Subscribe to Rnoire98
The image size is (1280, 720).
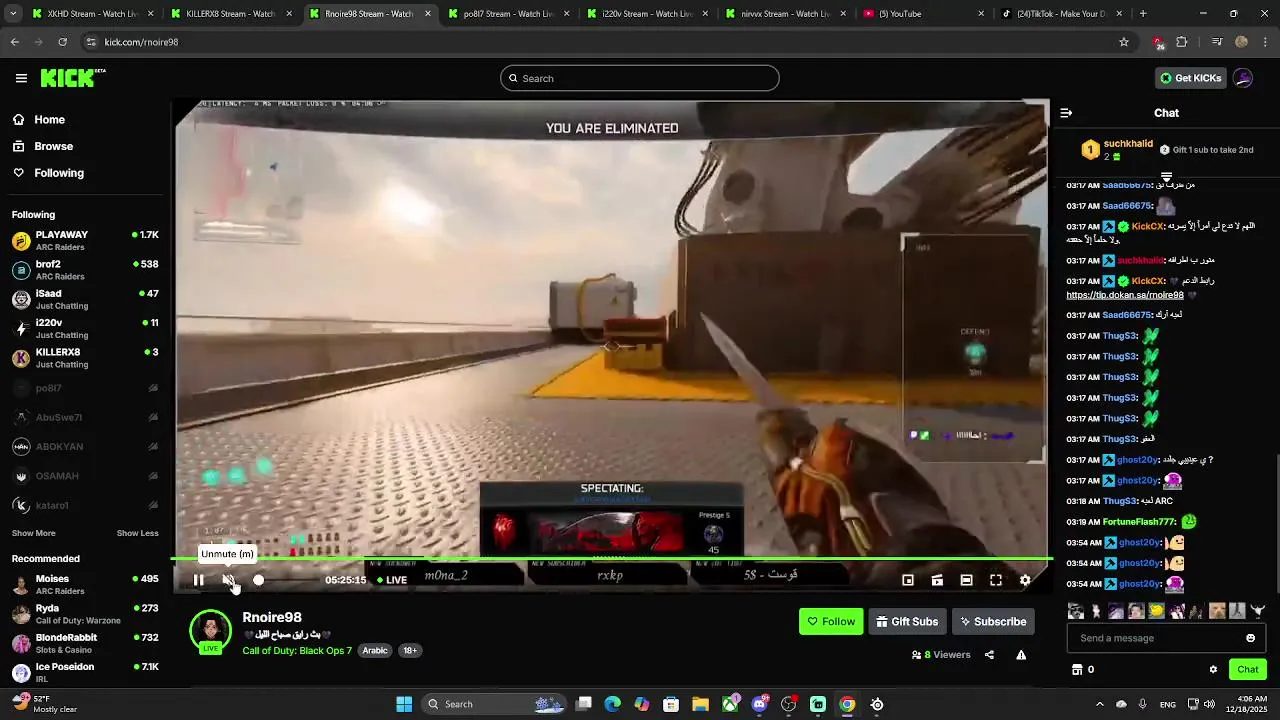click(x=993, y=621)
